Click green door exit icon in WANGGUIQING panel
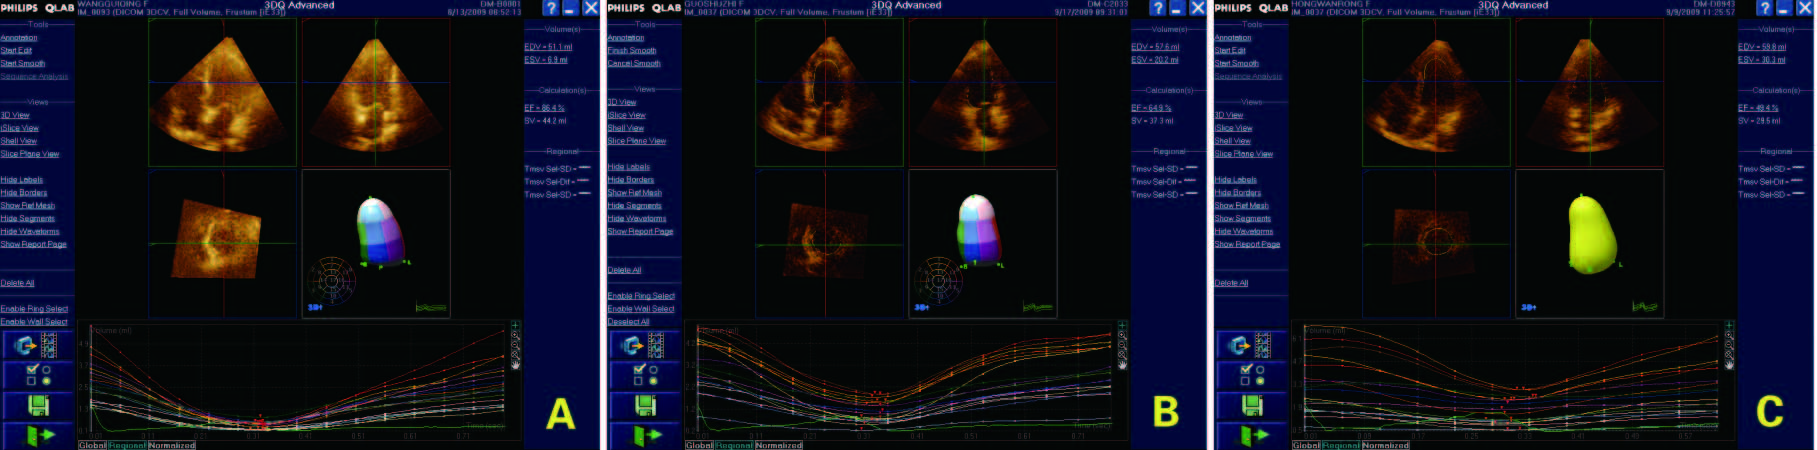This screenshot has height=450, width=1818. pos(37,435)
